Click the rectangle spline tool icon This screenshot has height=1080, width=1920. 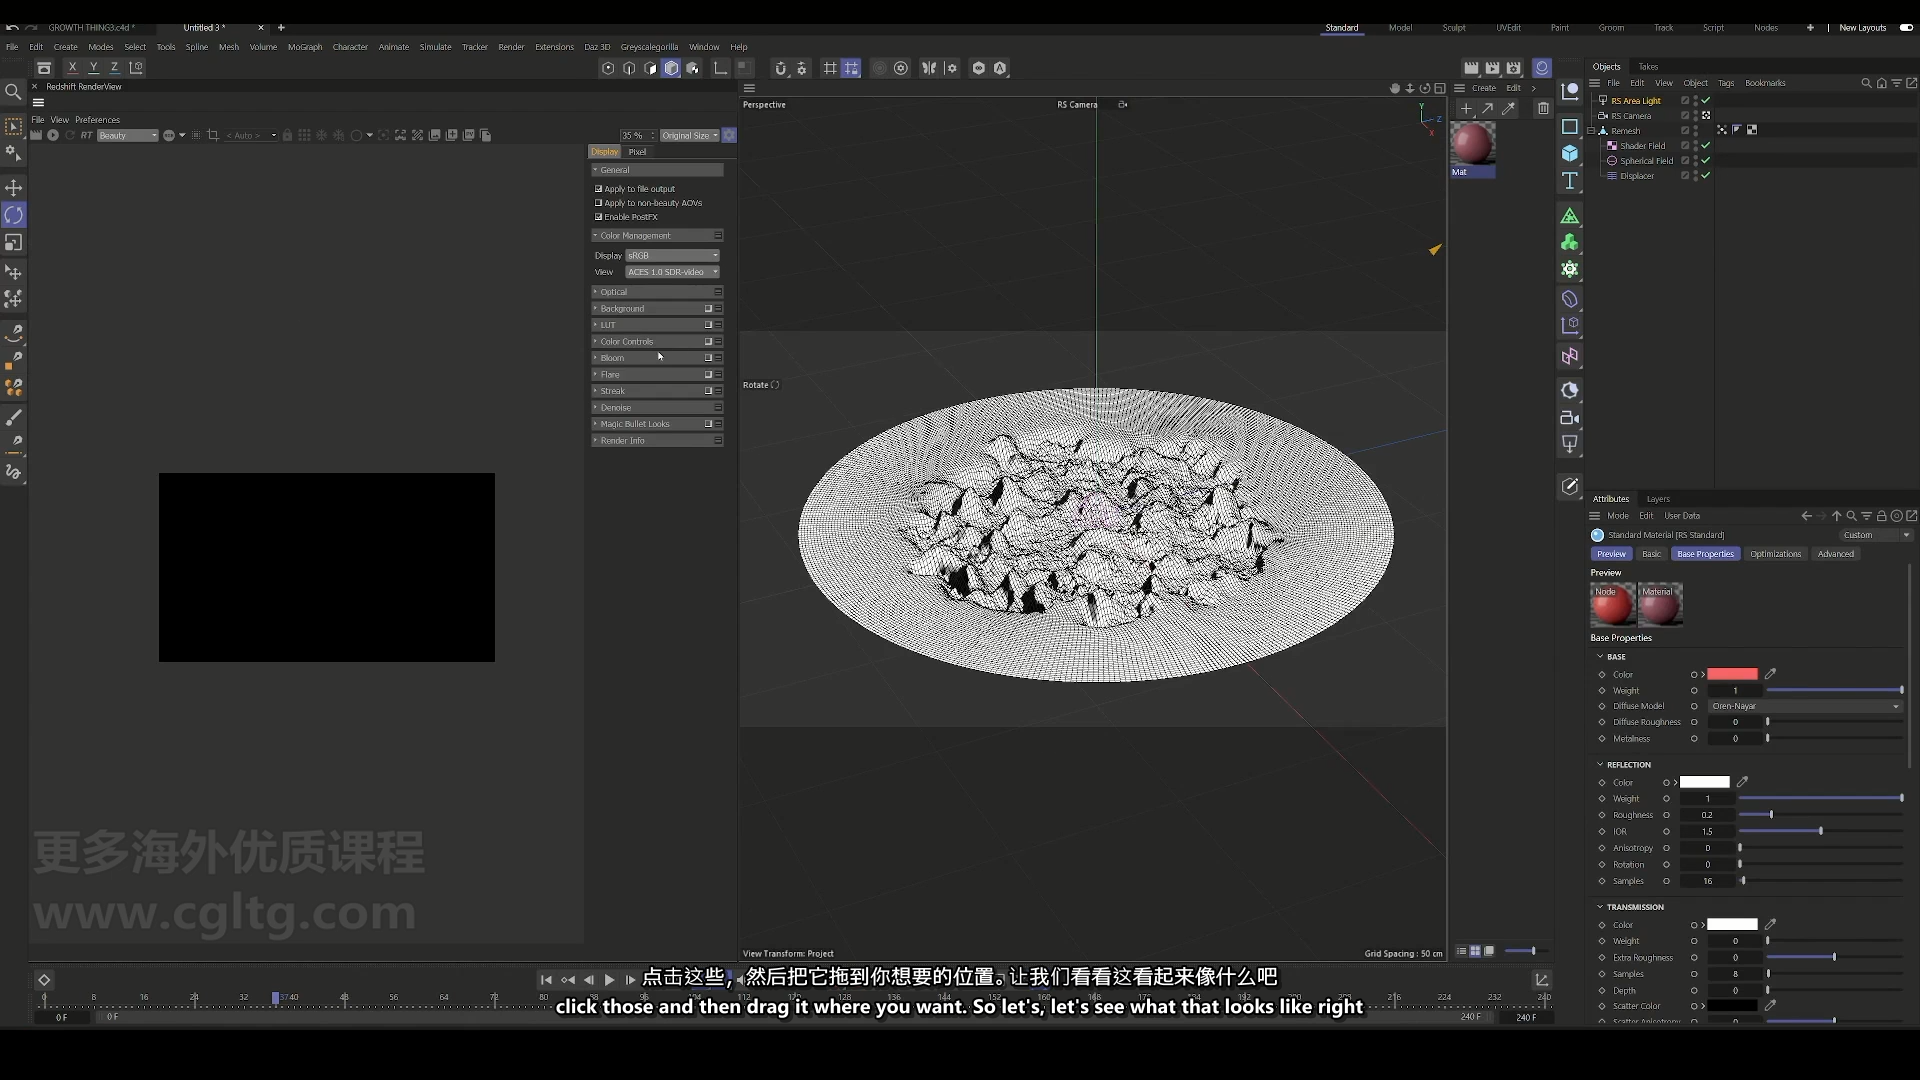tap(1570, 127)
